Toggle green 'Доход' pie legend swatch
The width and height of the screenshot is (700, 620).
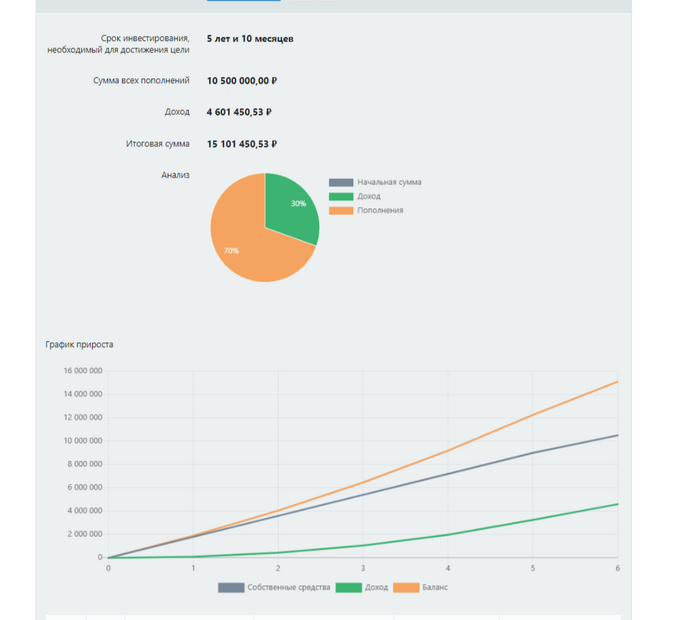click(341, 196)
